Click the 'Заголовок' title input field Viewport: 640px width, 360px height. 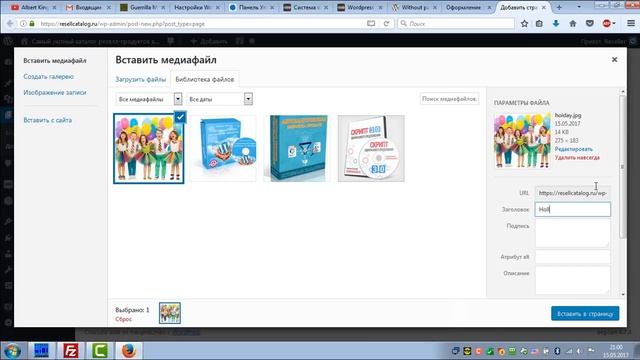pyautogui.click(x=573, y=209)
